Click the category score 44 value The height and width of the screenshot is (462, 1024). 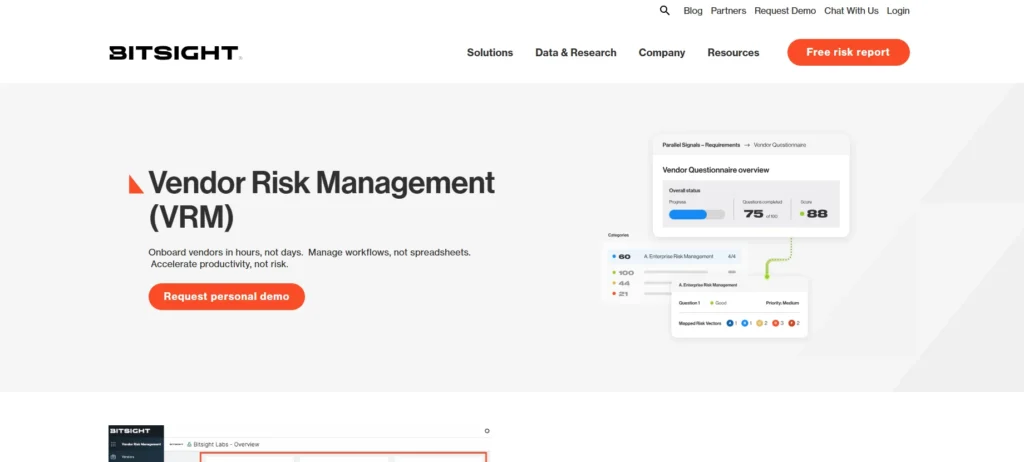[x=624, y=283]
